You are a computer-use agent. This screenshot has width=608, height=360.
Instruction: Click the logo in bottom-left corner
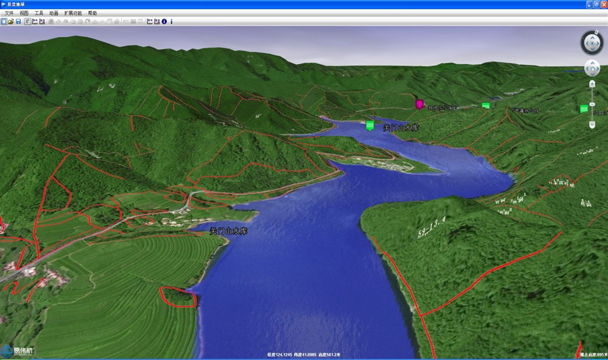(17, 351)
